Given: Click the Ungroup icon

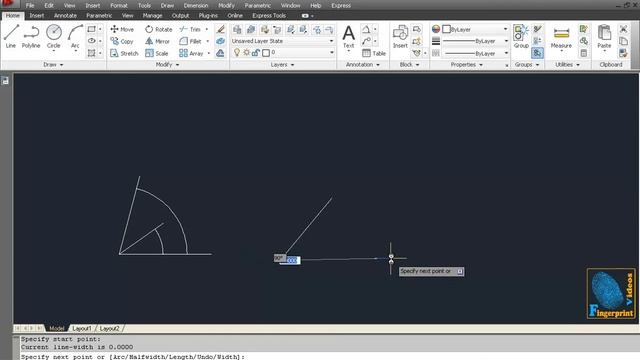Looking at the screenshot, I should [x=538, y=29].
